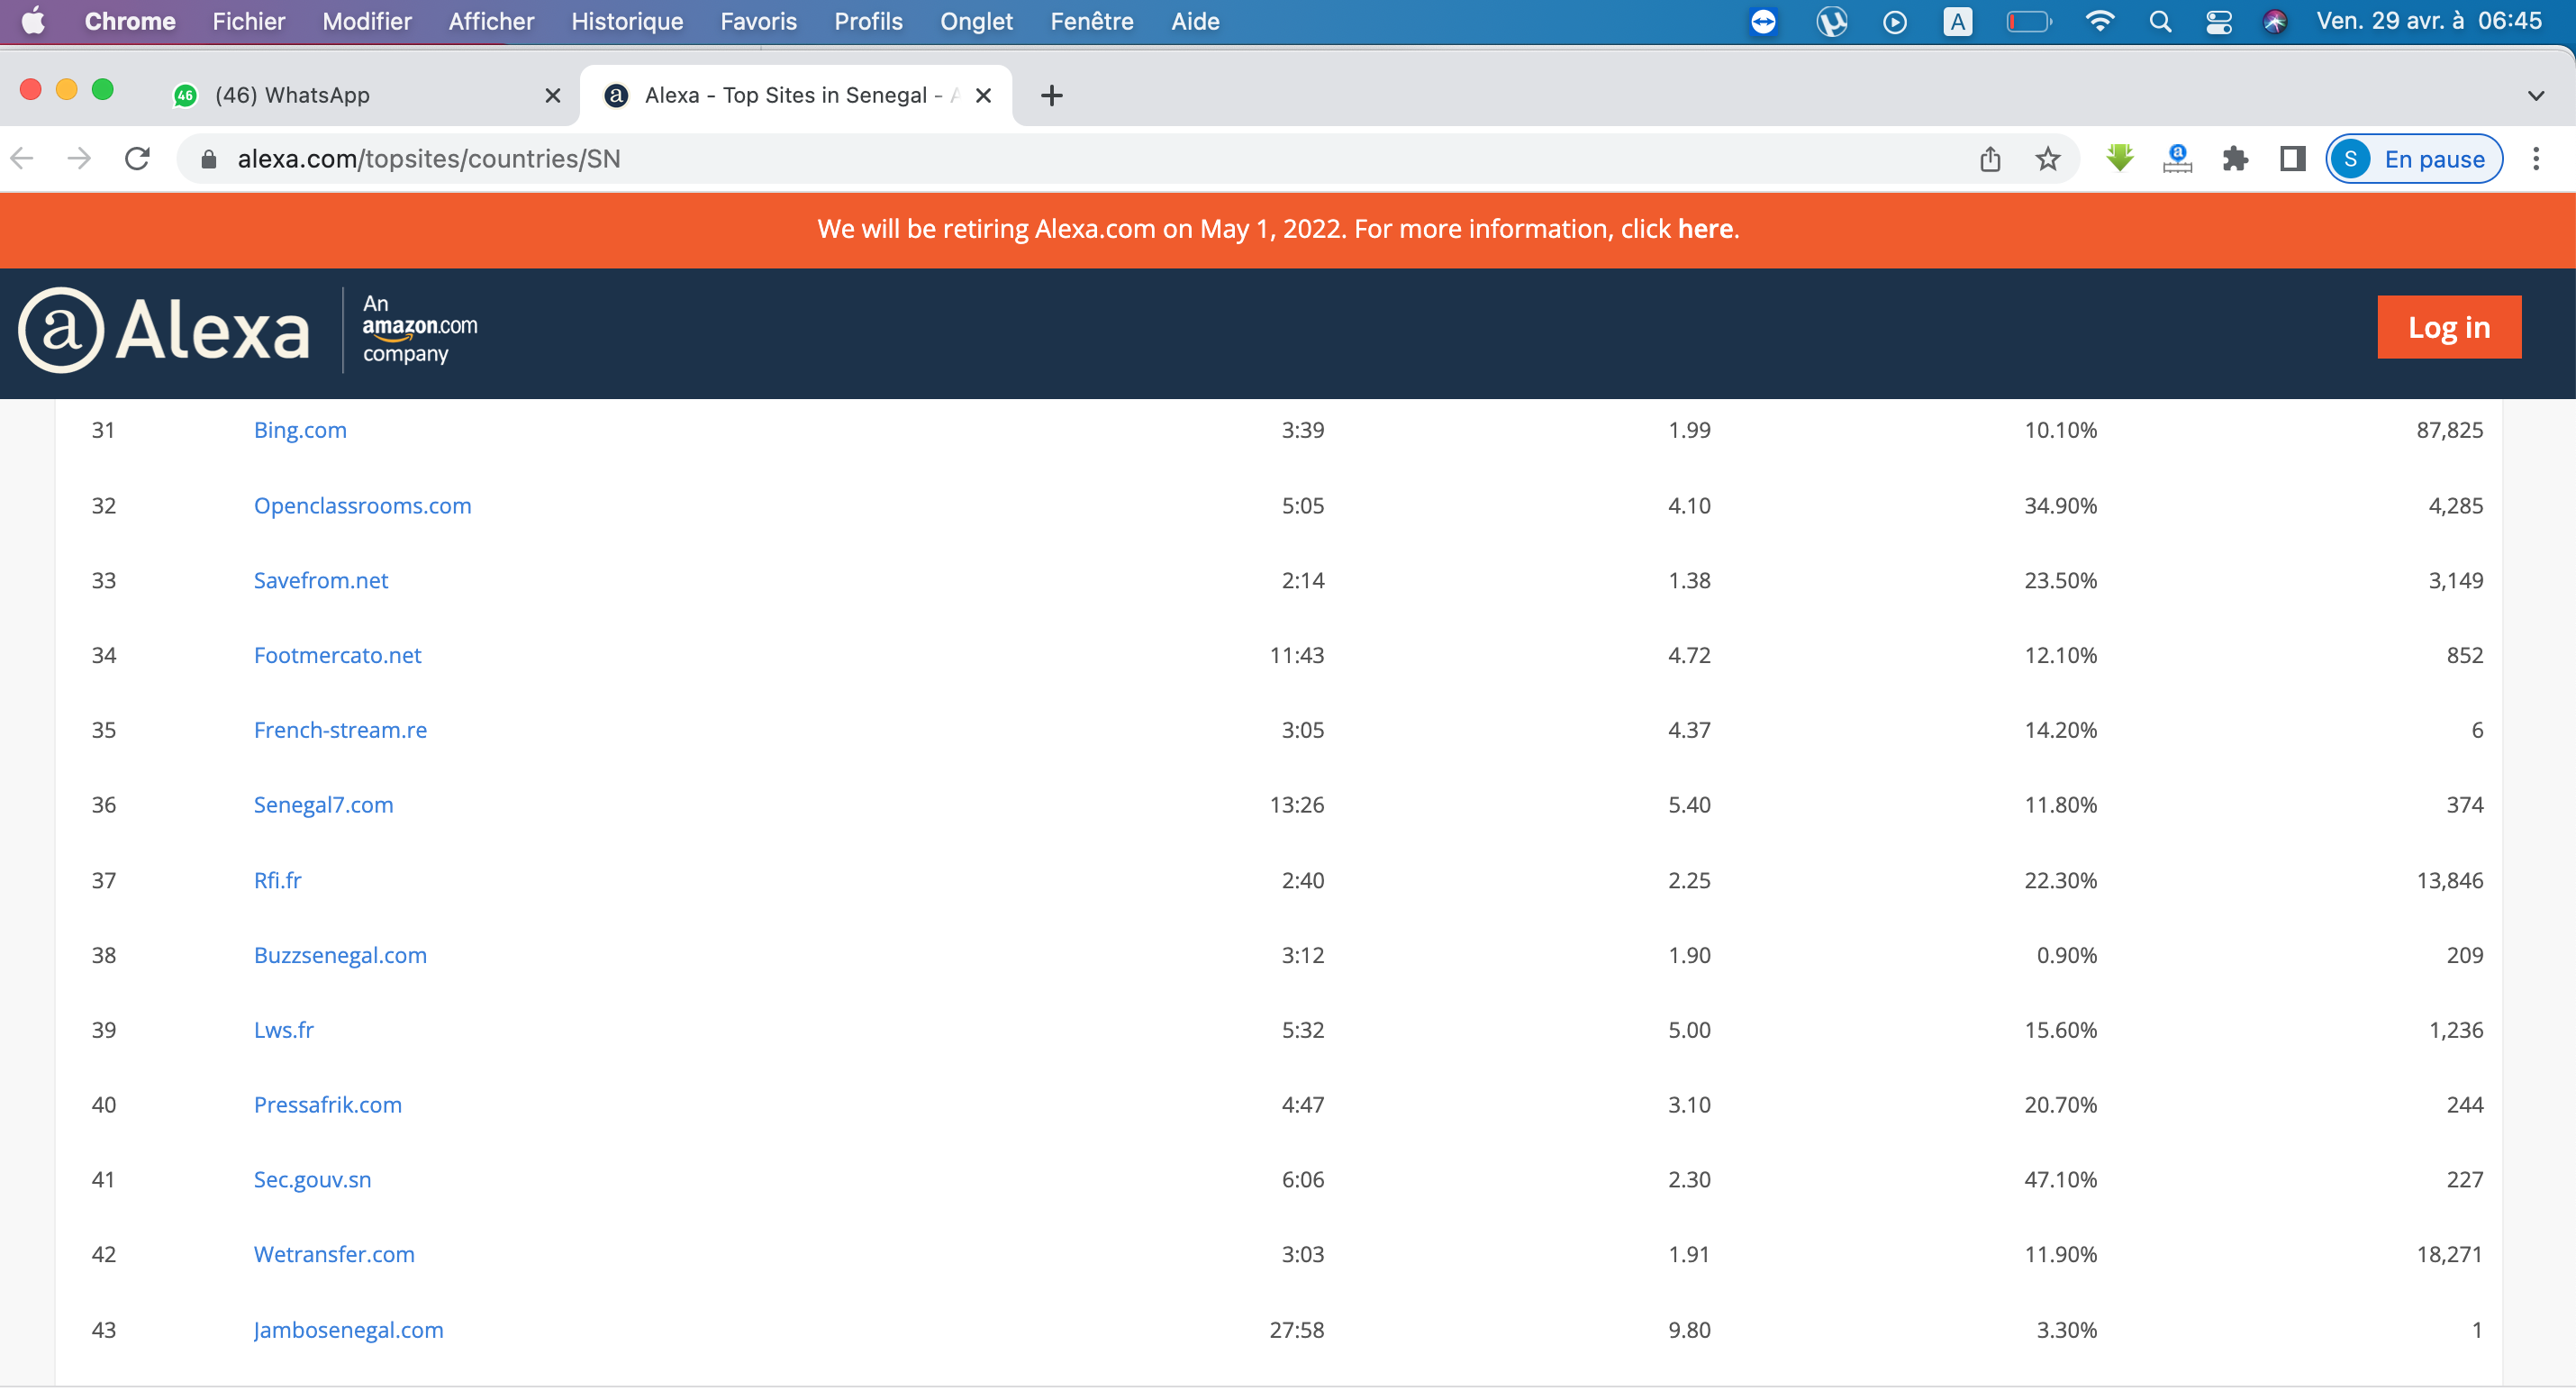
Task: Open the French-stream.re link
Action: click(340, 730)
